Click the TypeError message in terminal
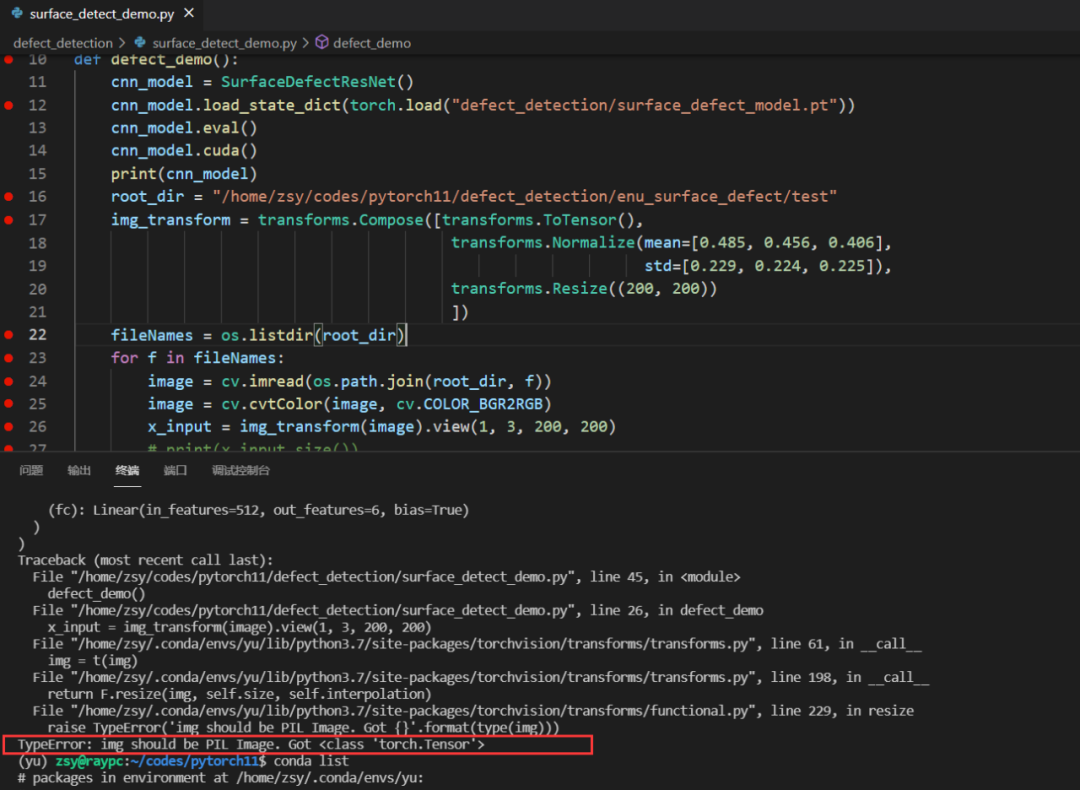Viewport: 1080px width, 790px height. tap(251, 745)
